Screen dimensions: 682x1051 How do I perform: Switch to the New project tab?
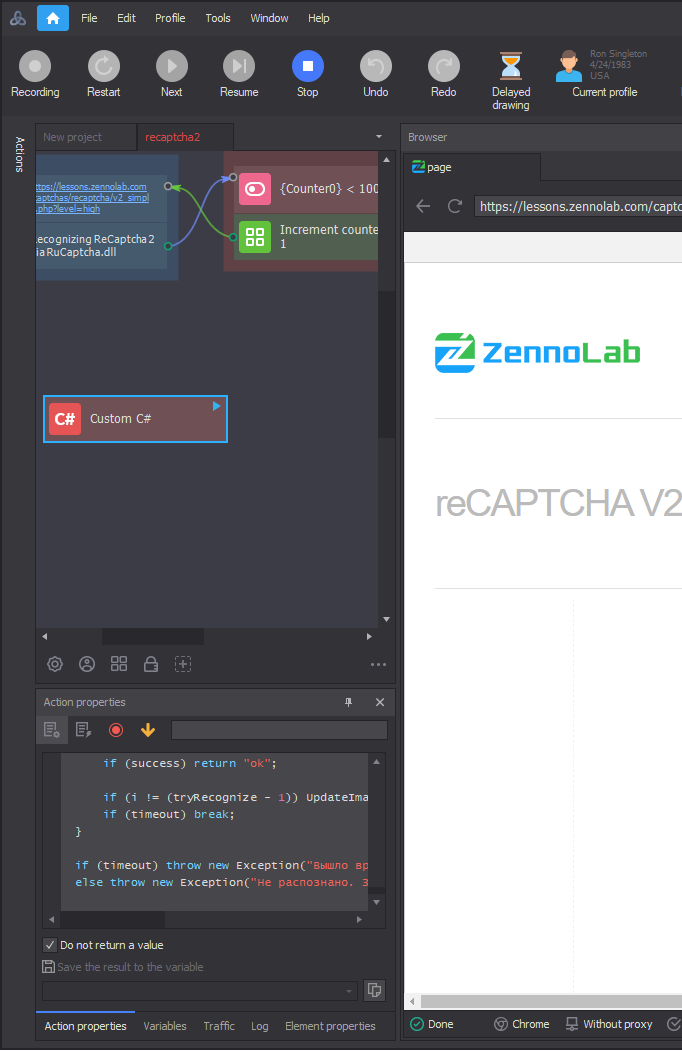click(x=86, y=137)
